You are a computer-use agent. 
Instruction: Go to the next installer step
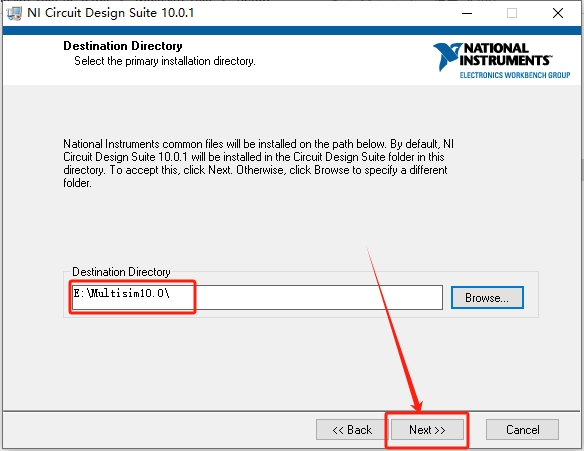click(x=427, y=430)
